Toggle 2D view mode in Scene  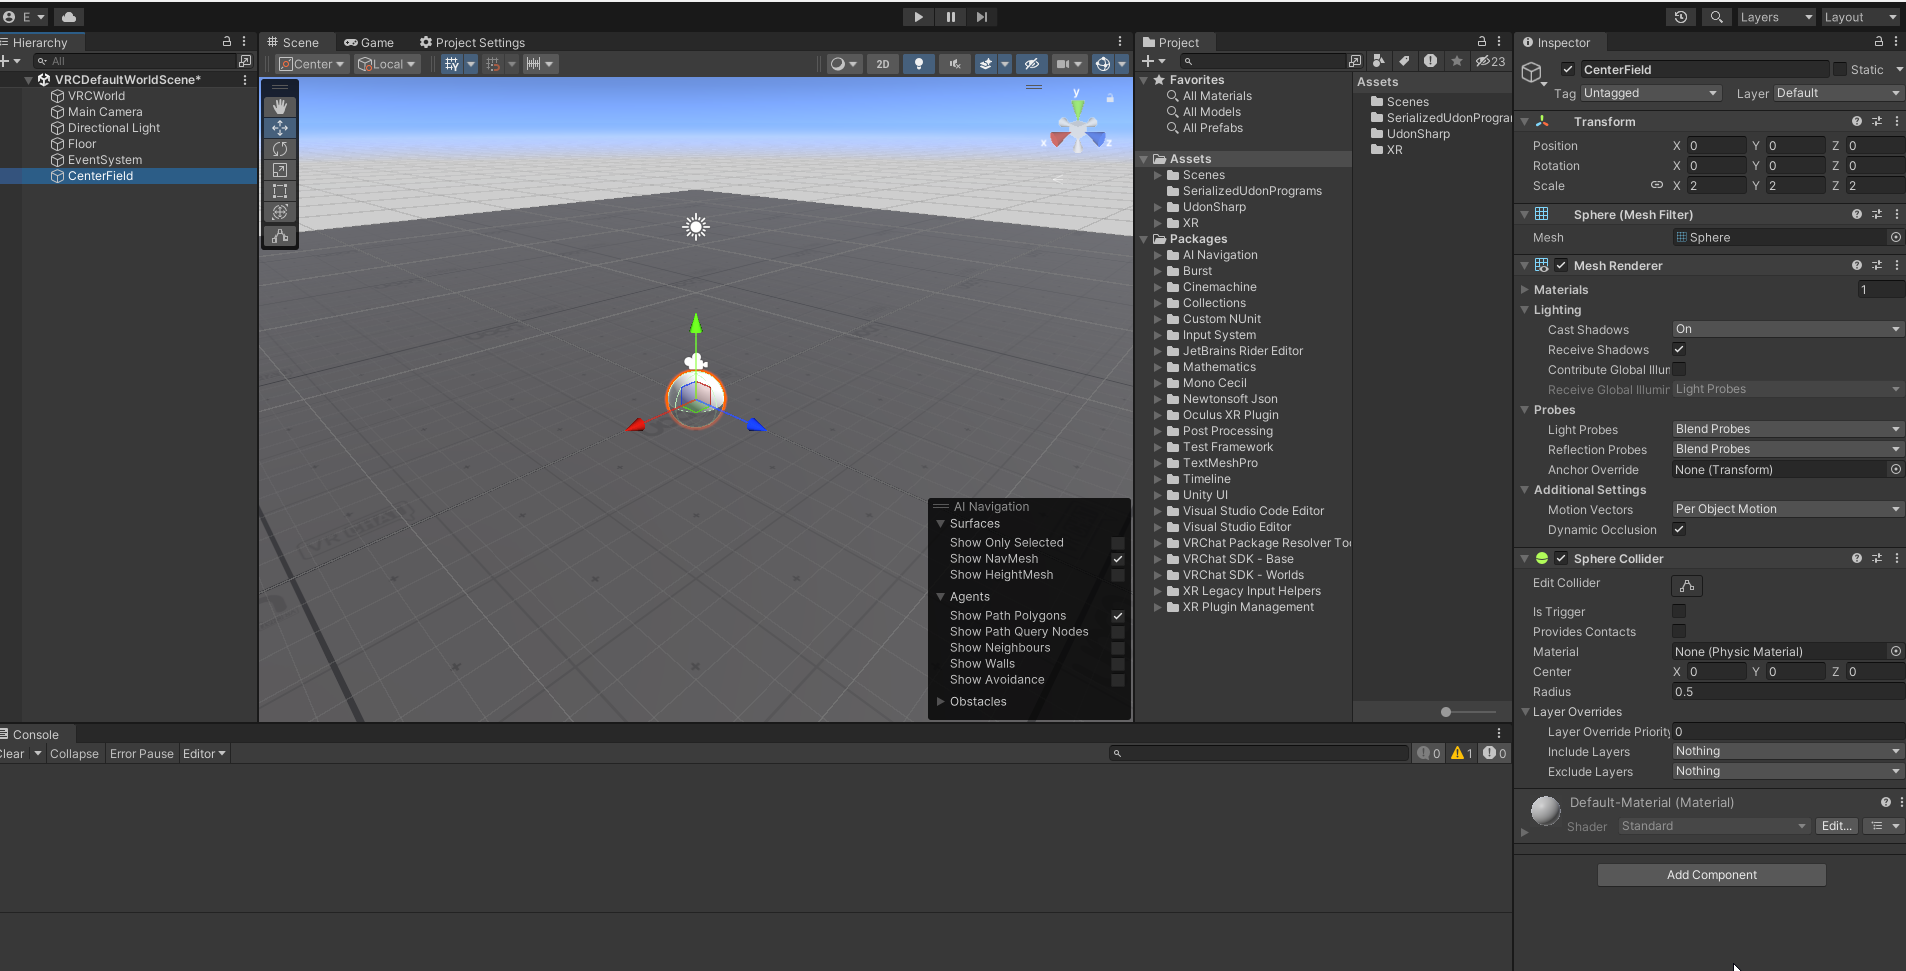pos(882,64)
